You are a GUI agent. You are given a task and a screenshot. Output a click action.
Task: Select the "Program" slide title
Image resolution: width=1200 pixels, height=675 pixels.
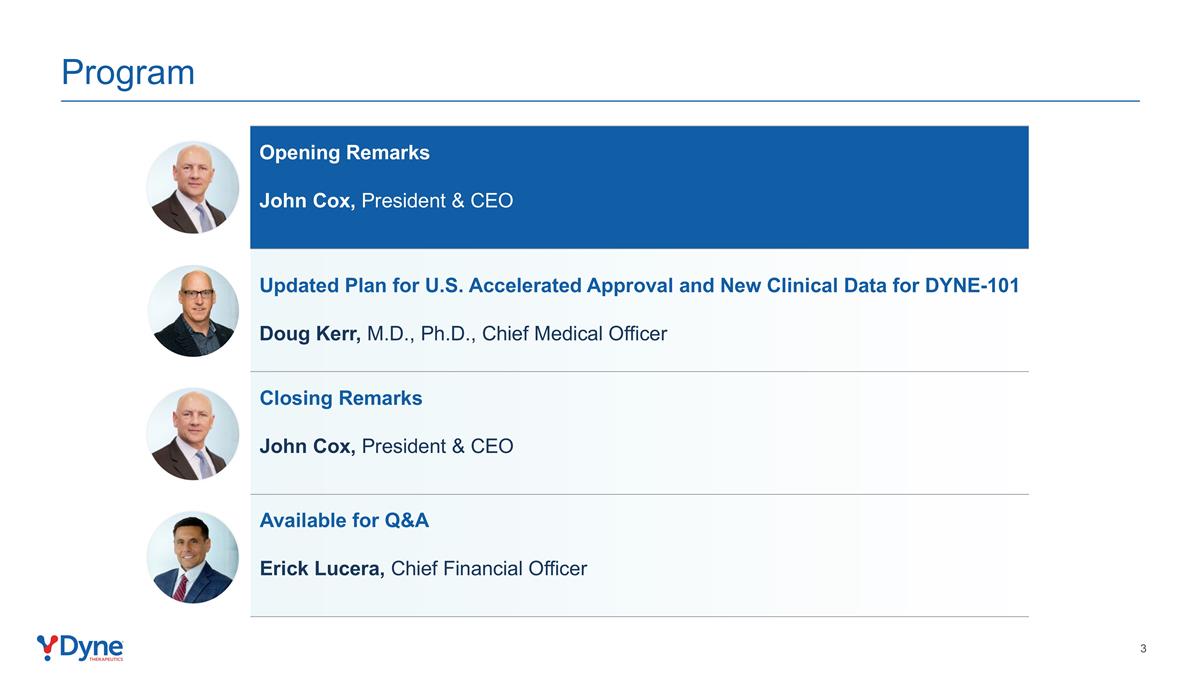[x=128, y=72]
